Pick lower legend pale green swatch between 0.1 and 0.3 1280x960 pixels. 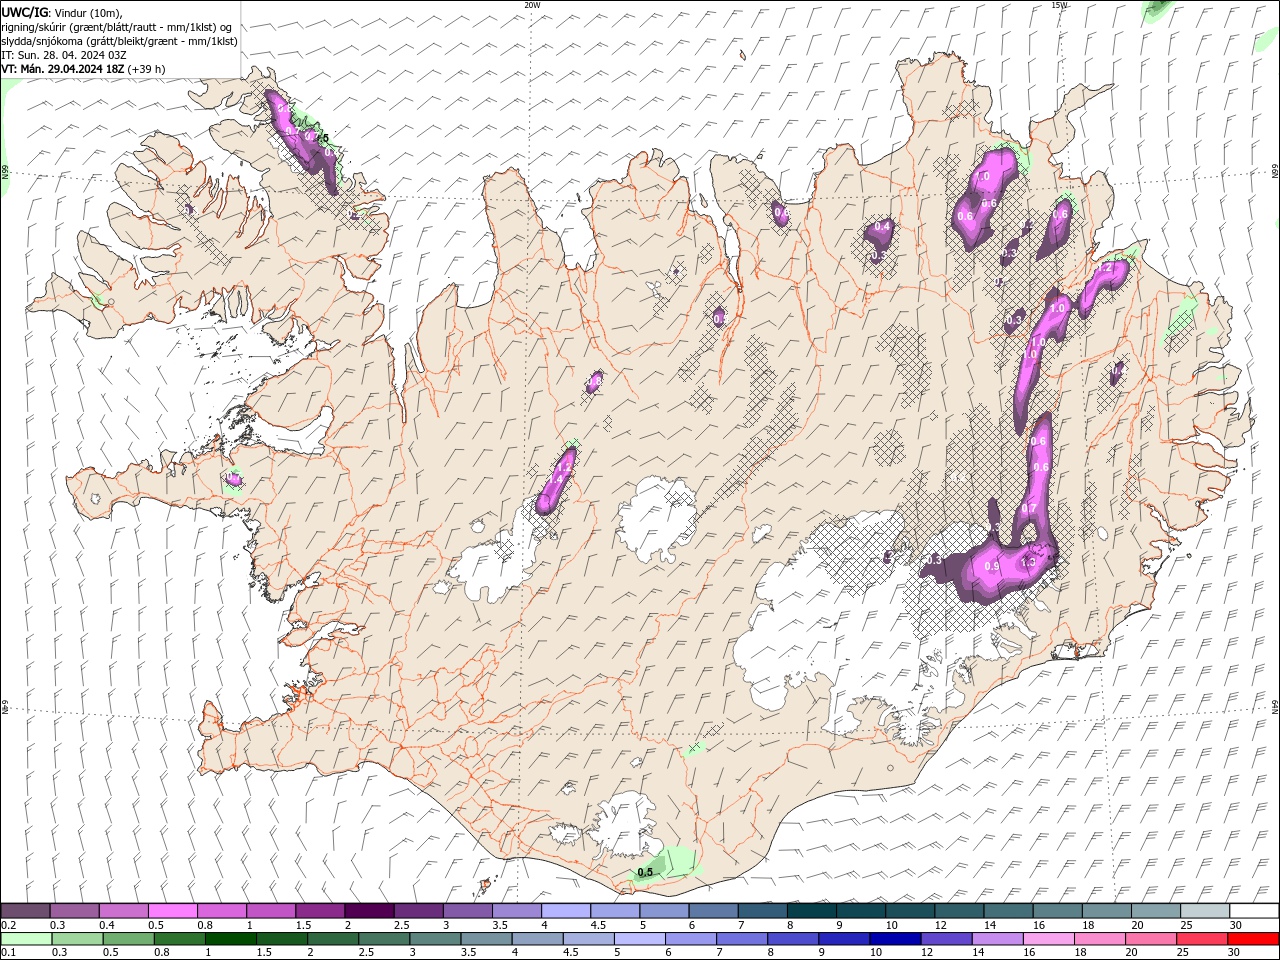pos(25,939)
